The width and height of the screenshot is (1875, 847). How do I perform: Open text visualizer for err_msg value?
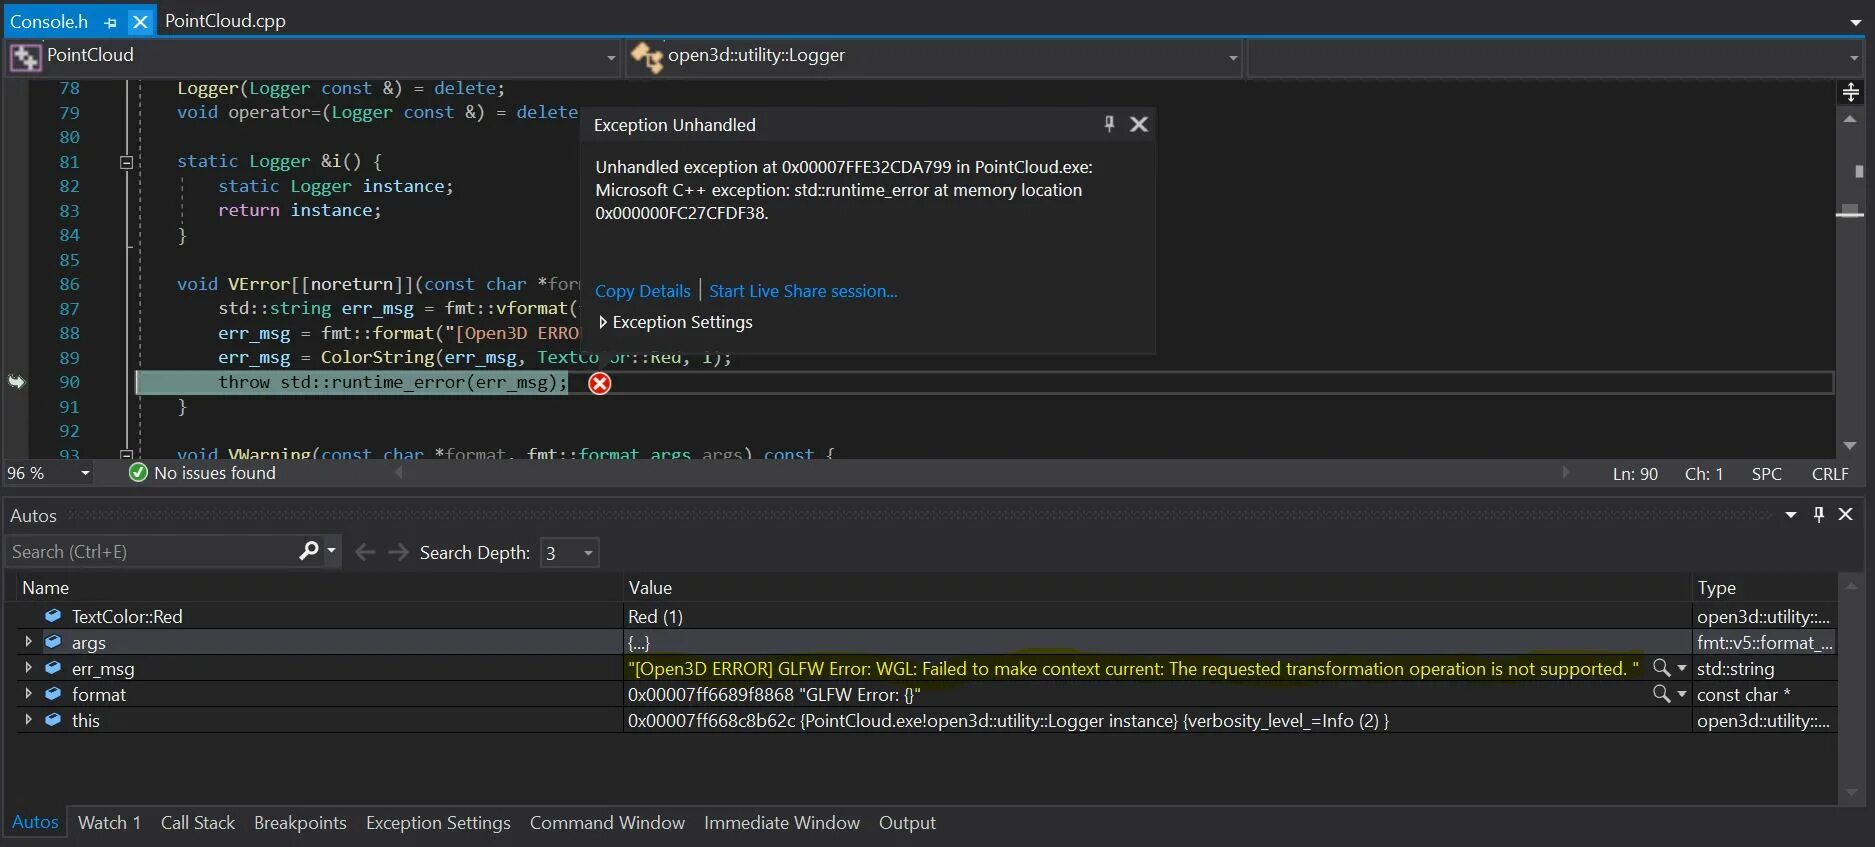pyautogui.click(x=1661, y=667)
